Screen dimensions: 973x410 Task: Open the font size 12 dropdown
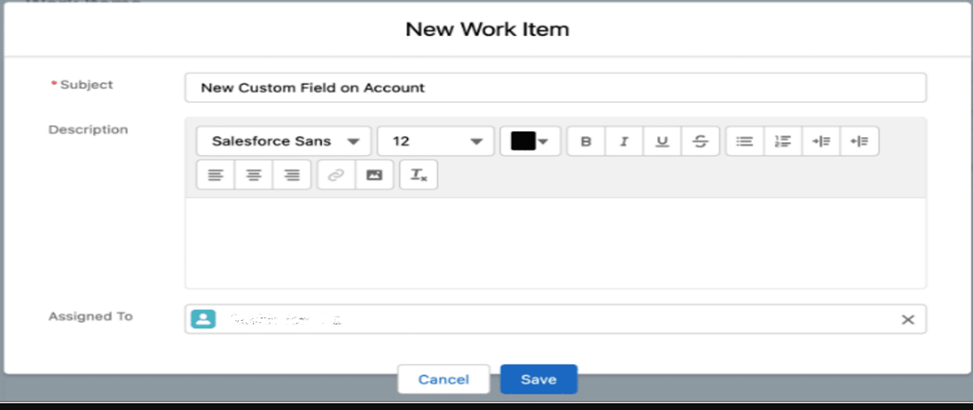436,141
